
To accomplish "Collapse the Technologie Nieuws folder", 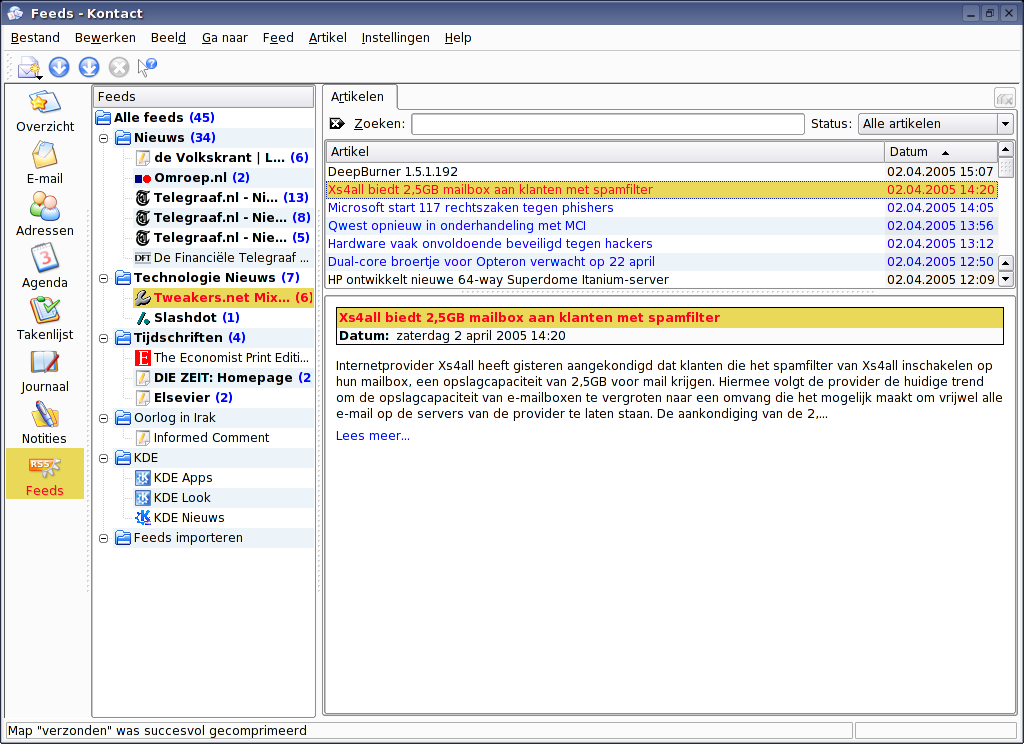I will coord(103,278).
